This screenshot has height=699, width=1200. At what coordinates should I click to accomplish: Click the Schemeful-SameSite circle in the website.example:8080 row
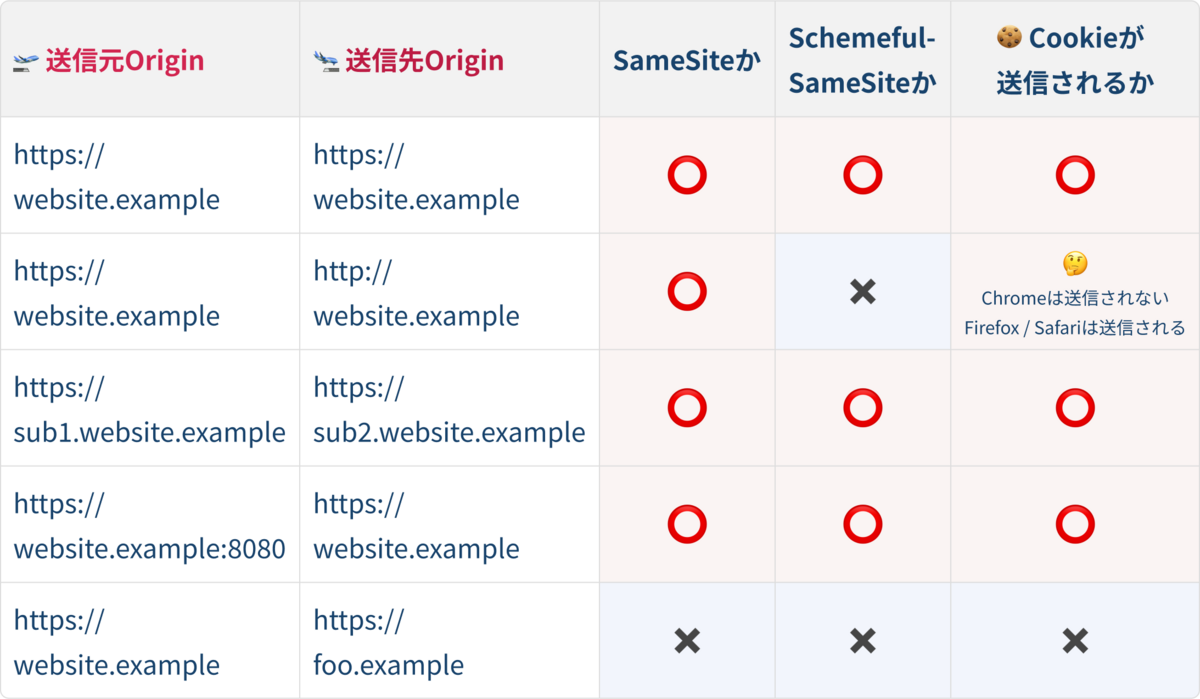(862, 524)
